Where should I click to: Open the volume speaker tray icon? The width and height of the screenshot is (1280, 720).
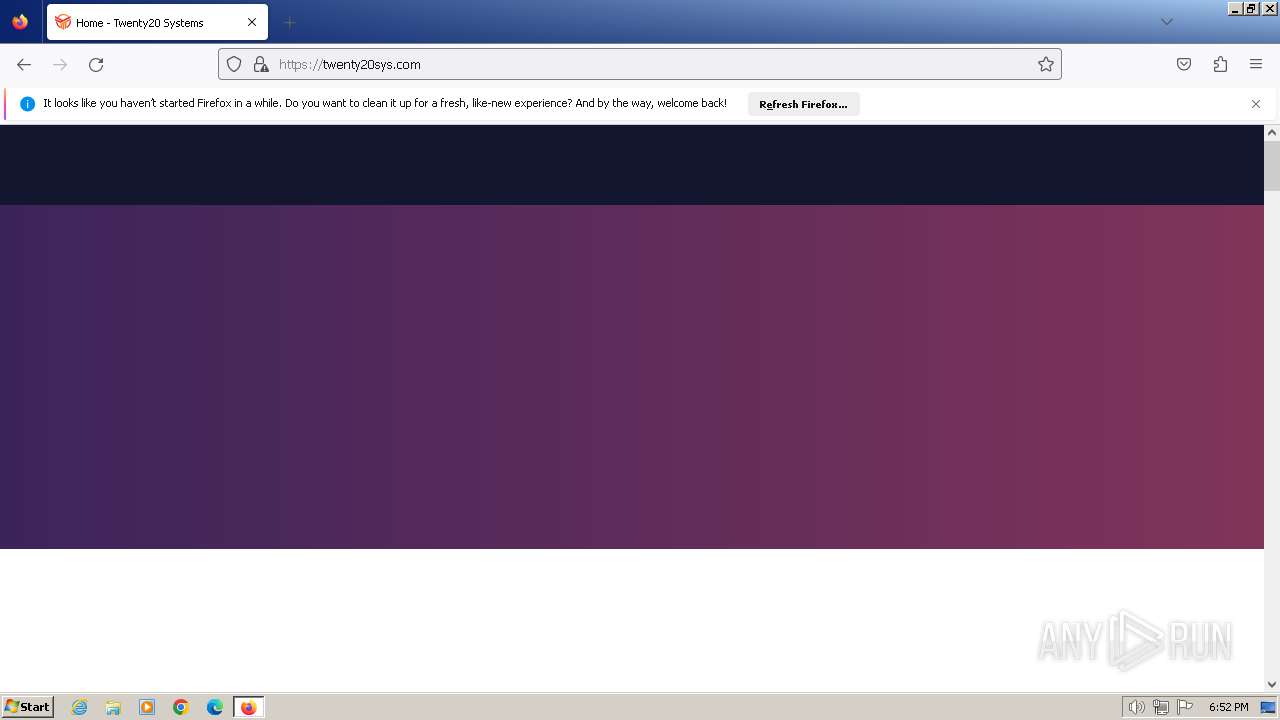click(x=1136, y=707)
